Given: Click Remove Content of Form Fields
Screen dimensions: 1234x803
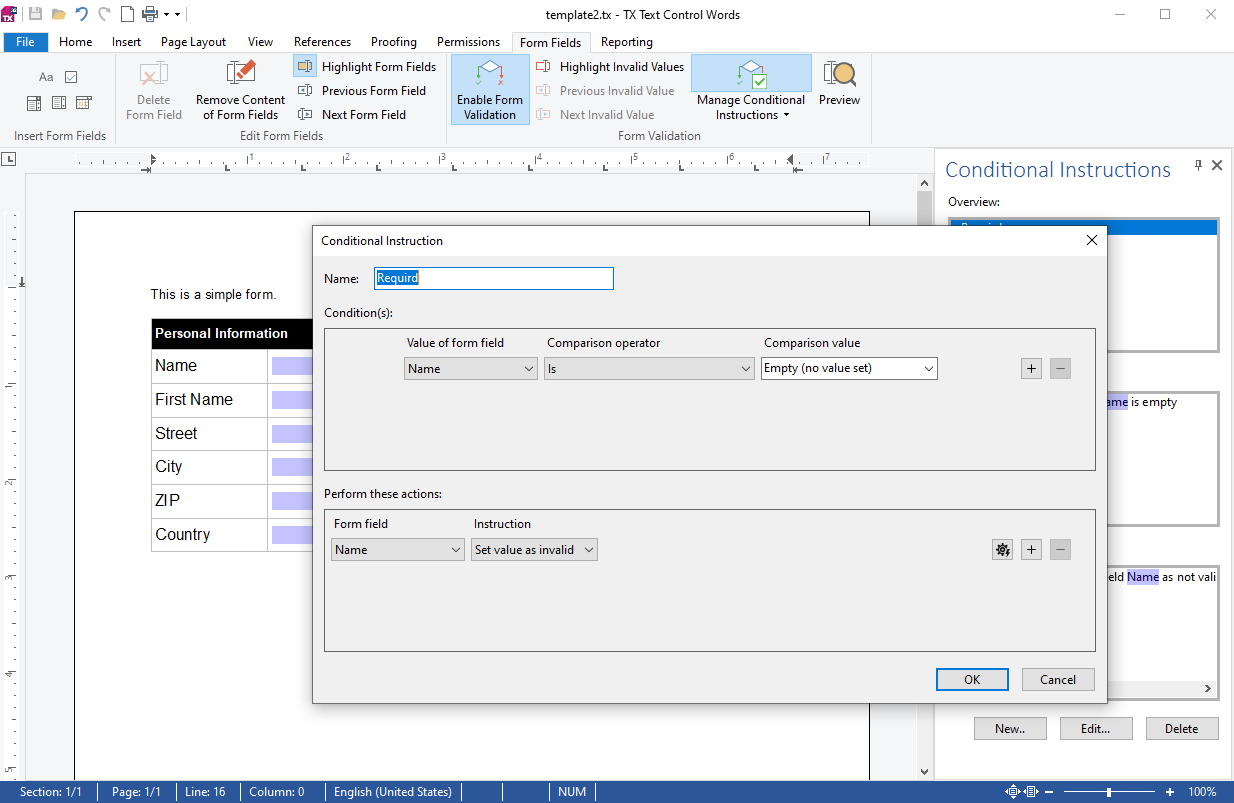Looking at the screenshot, I should [240, 90].
